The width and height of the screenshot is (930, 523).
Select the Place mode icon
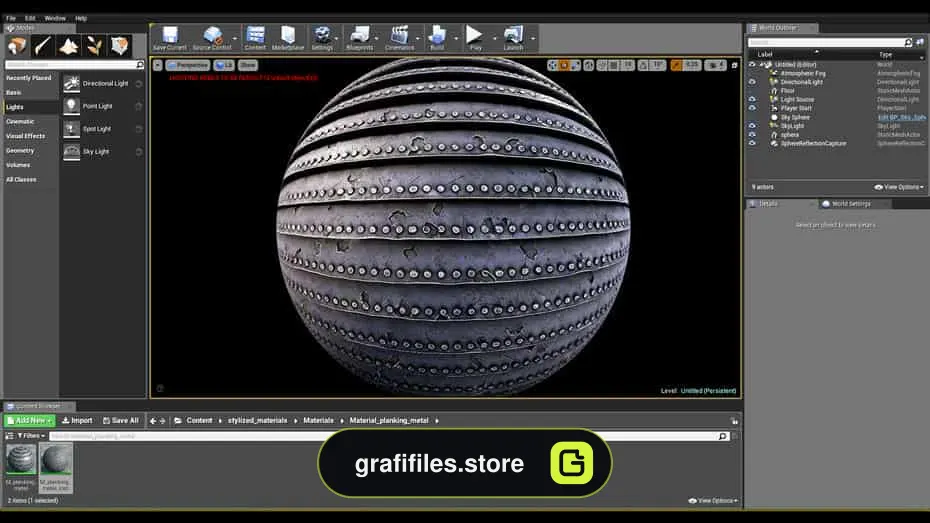[x=17, y=46]
